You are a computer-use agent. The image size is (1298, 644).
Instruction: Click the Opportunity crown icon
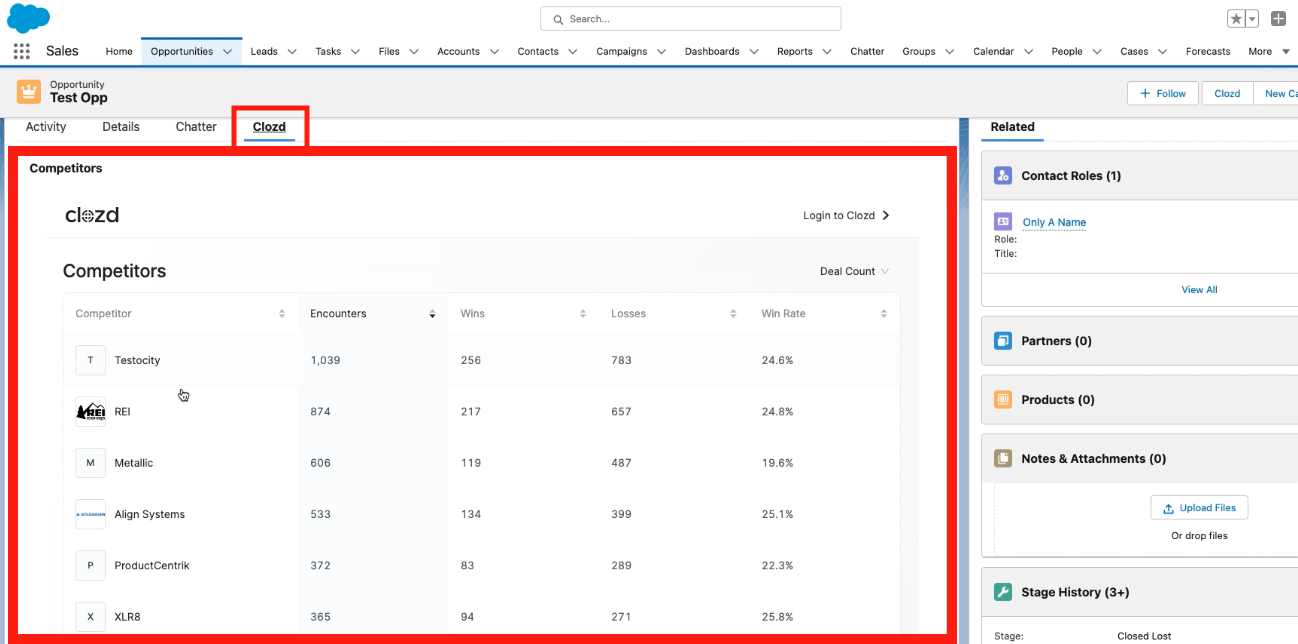click(29, 92)
